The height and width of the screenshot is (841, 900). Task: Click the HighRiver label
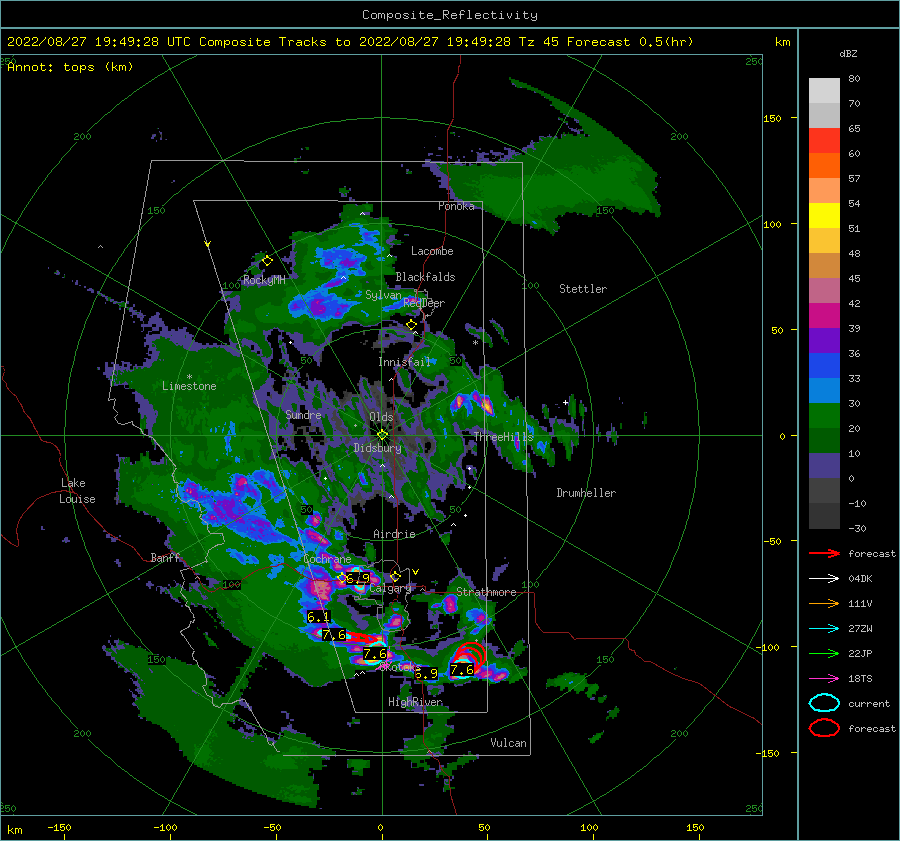(x=415, y=702)
